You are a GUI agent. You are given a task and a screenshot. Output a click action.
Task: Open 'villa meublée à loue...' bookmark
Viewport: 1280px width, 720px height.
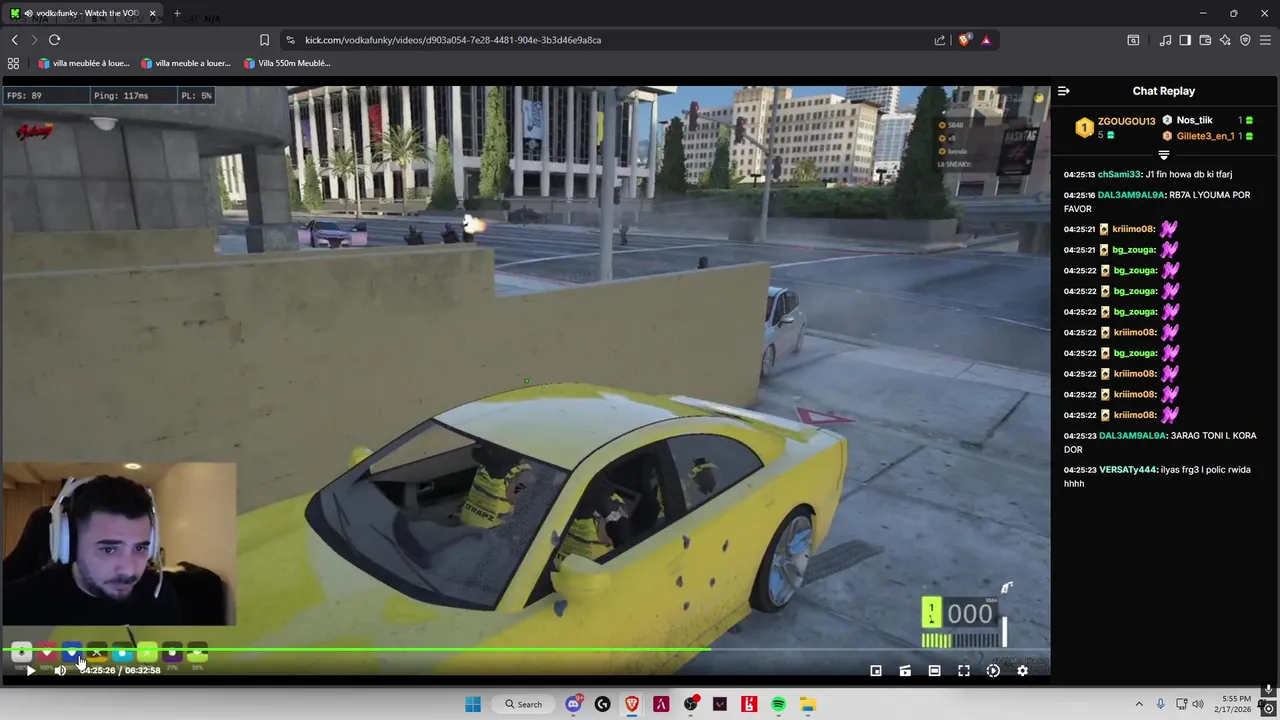click(x=84, y=63)
